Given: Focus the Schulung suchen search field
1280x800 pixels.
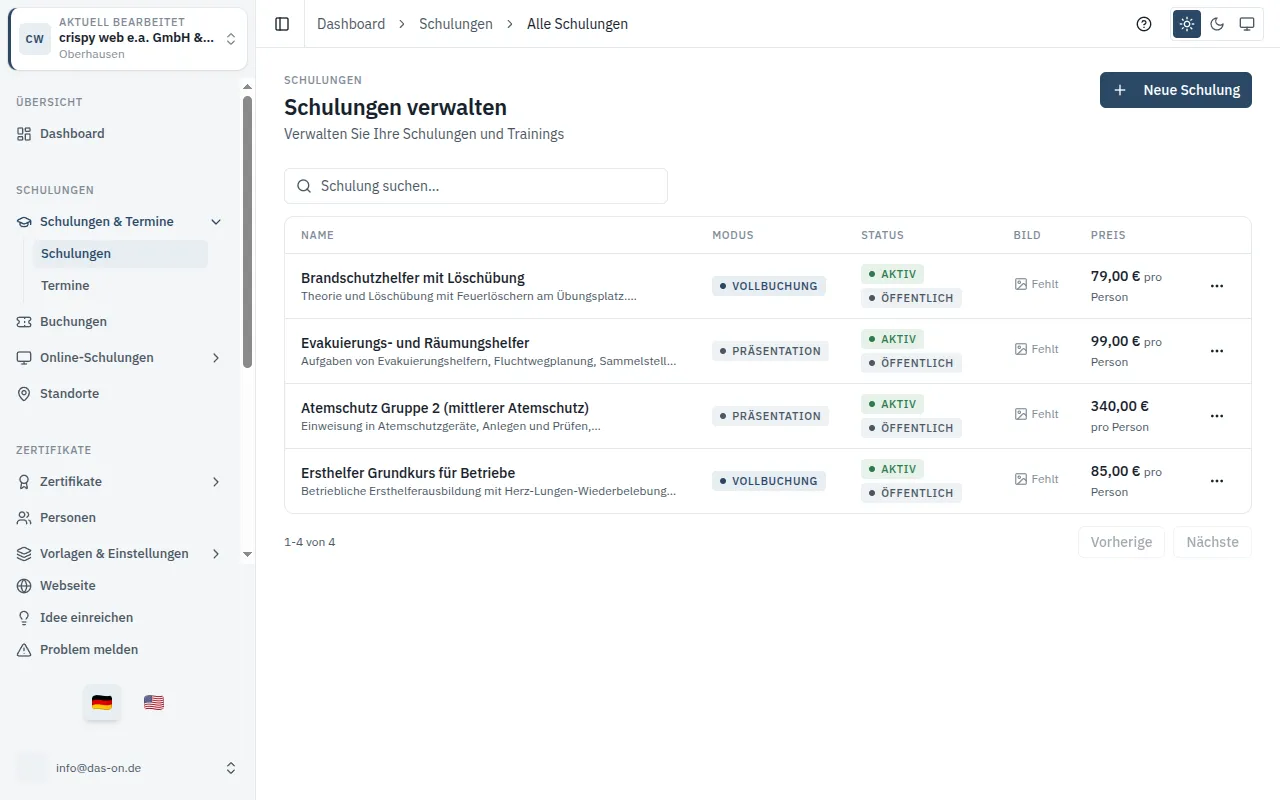Looking at the screenshot, I should click(x=476, y=186).
